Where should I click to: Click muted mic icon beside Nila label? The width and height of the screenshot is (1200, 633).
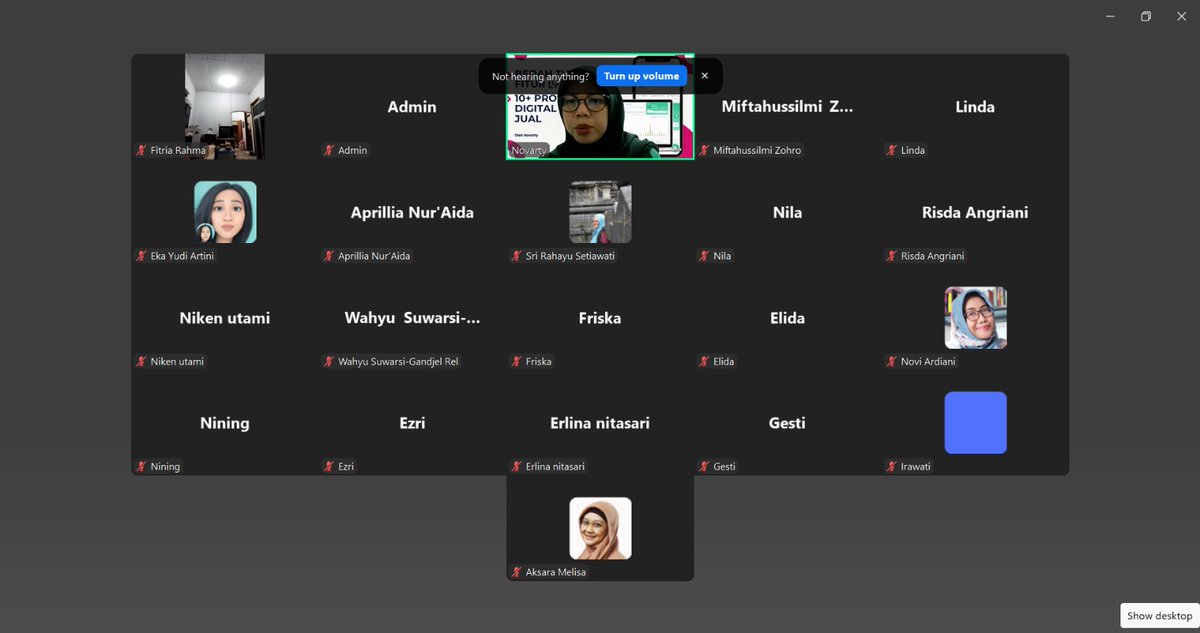704,256
